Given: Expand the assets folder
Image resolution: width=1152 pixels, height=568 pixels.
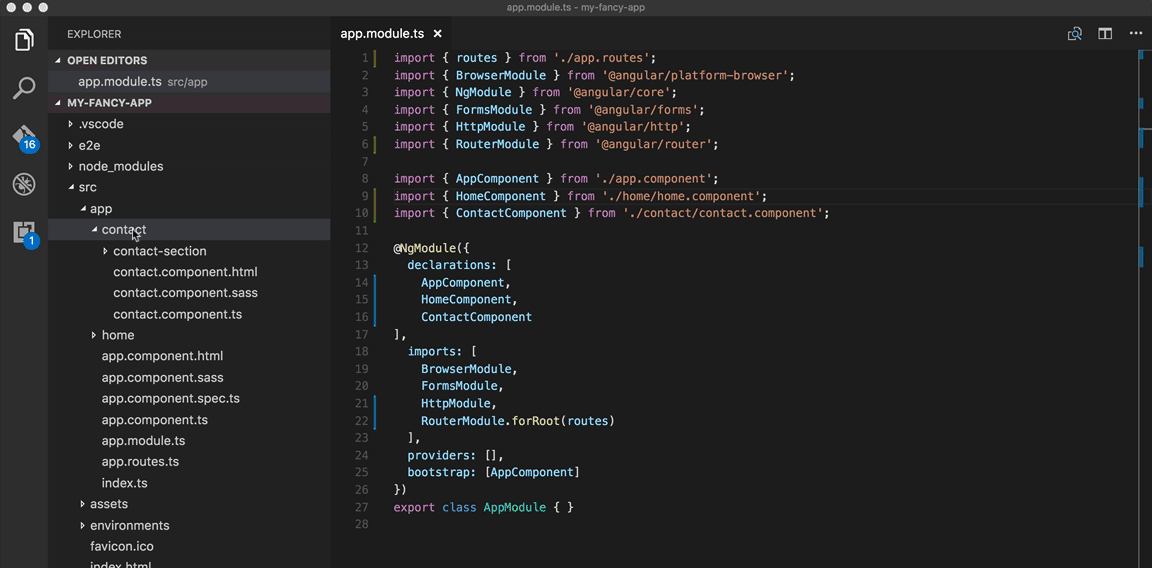Looking at the screenshot, I should coord(190,504).
